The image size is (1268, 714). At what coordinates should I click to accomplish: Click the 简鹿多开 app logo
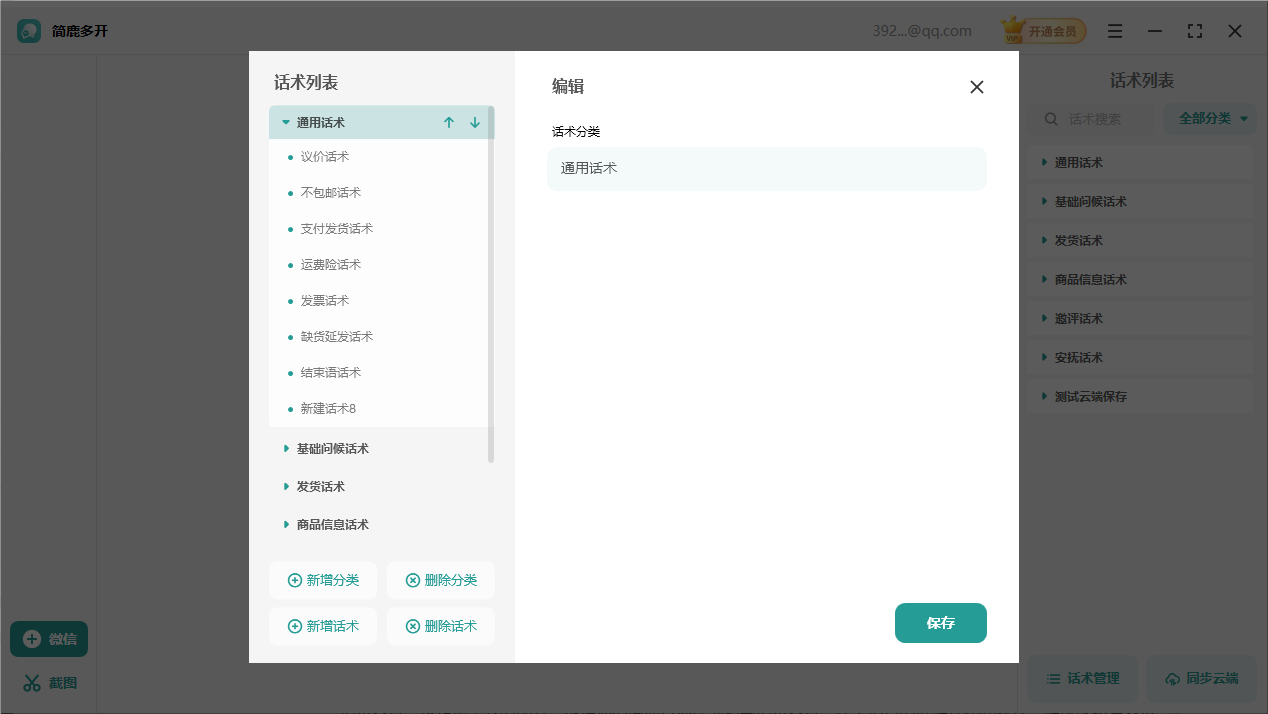coord(29,31)
